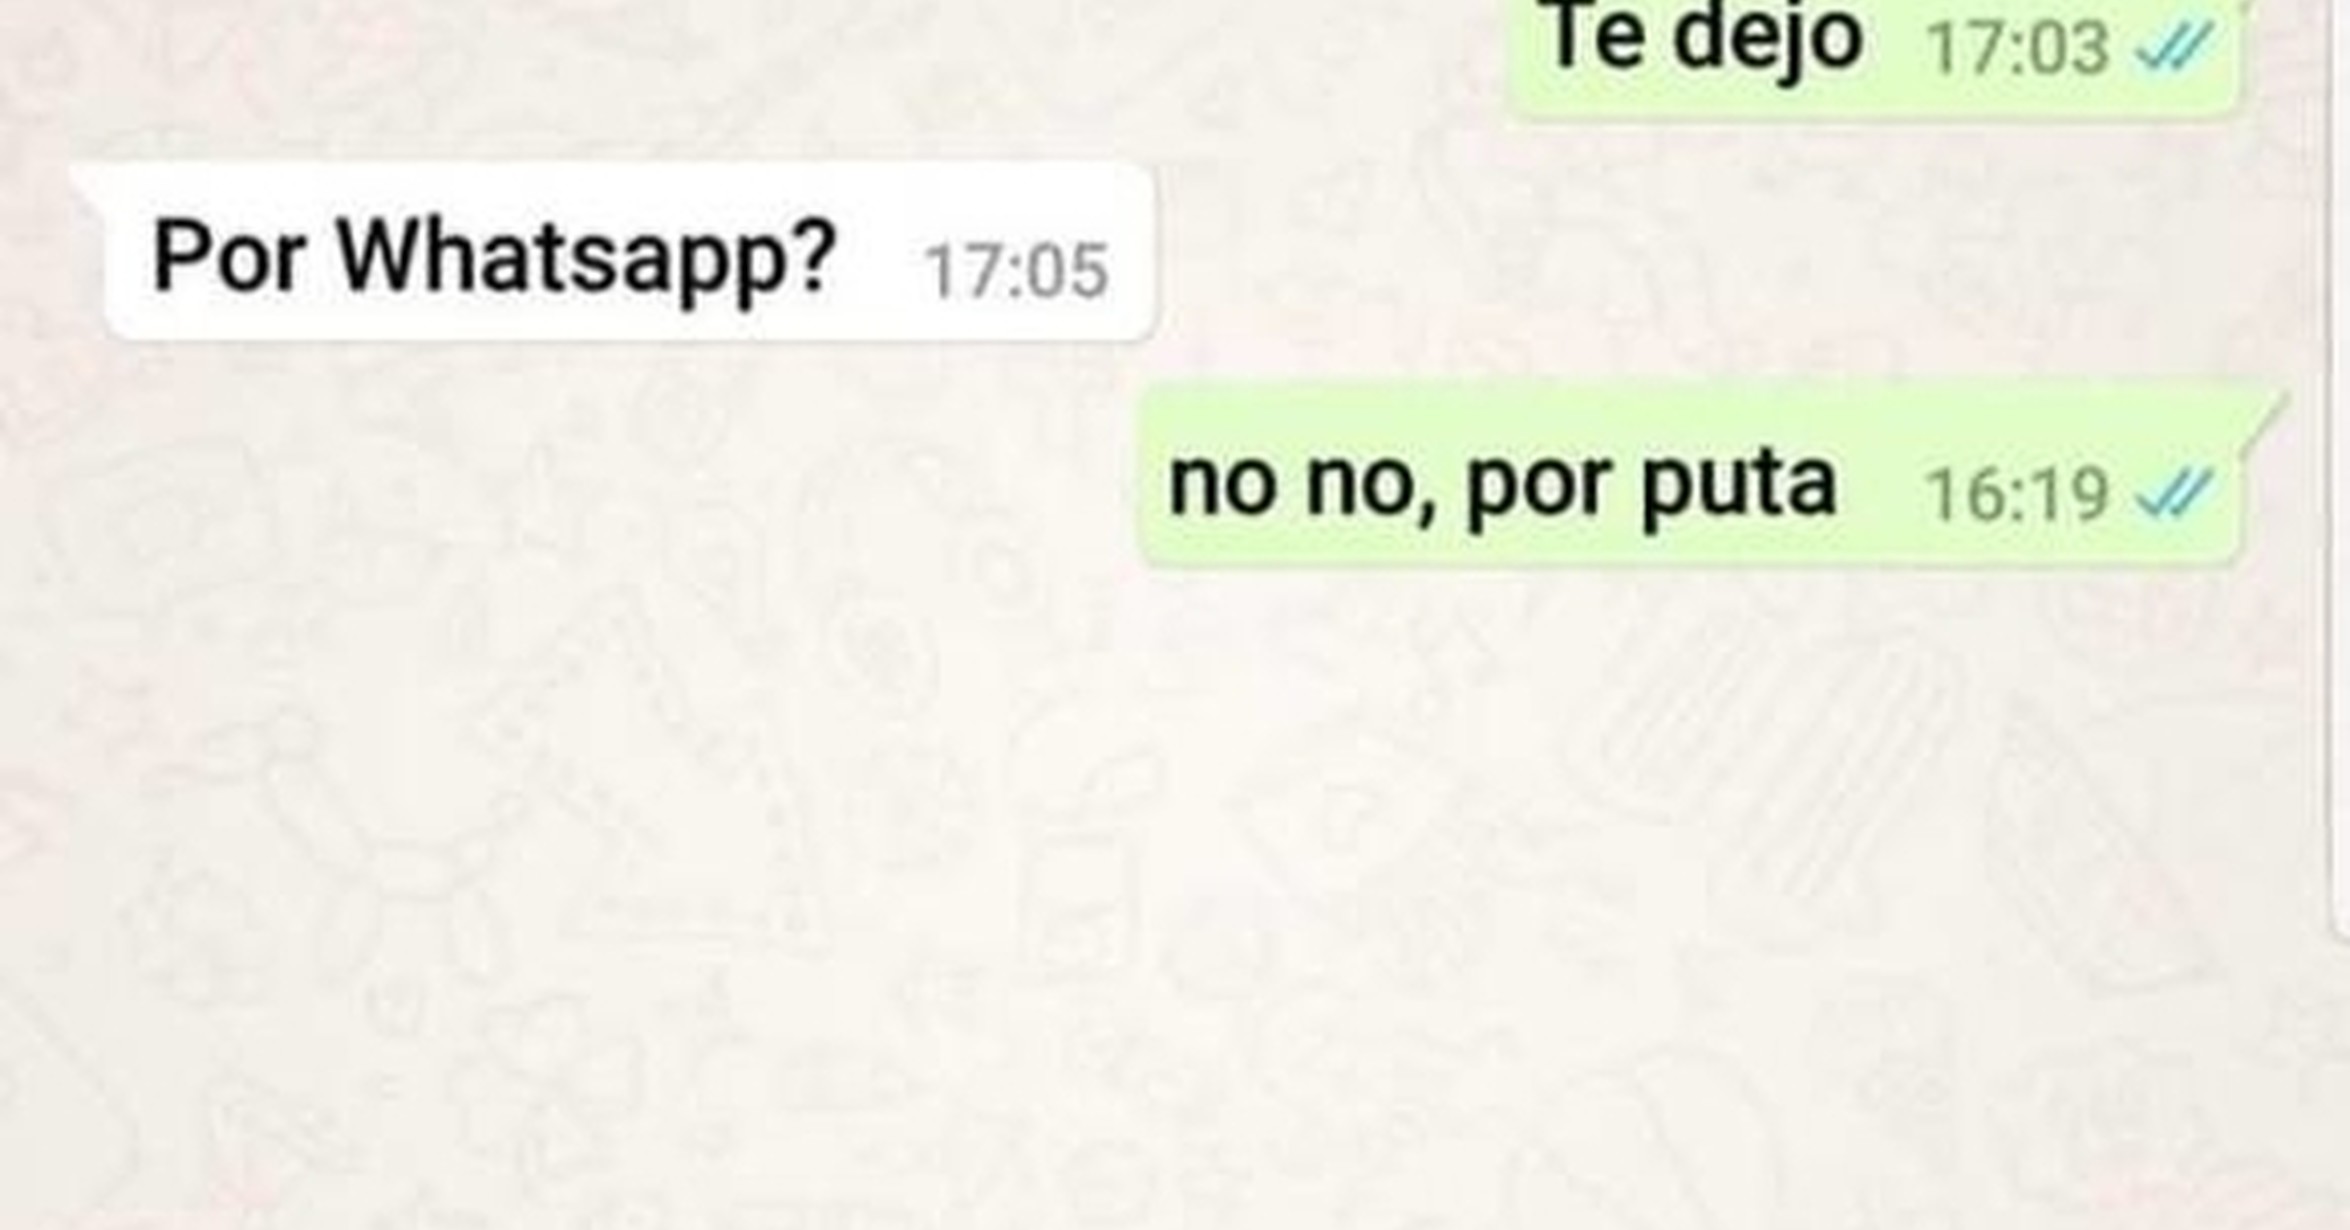Viewport: 2350px width, 1230px height.
Task: Select the 'Por Whatsapp?' received message
Action: 630,253
